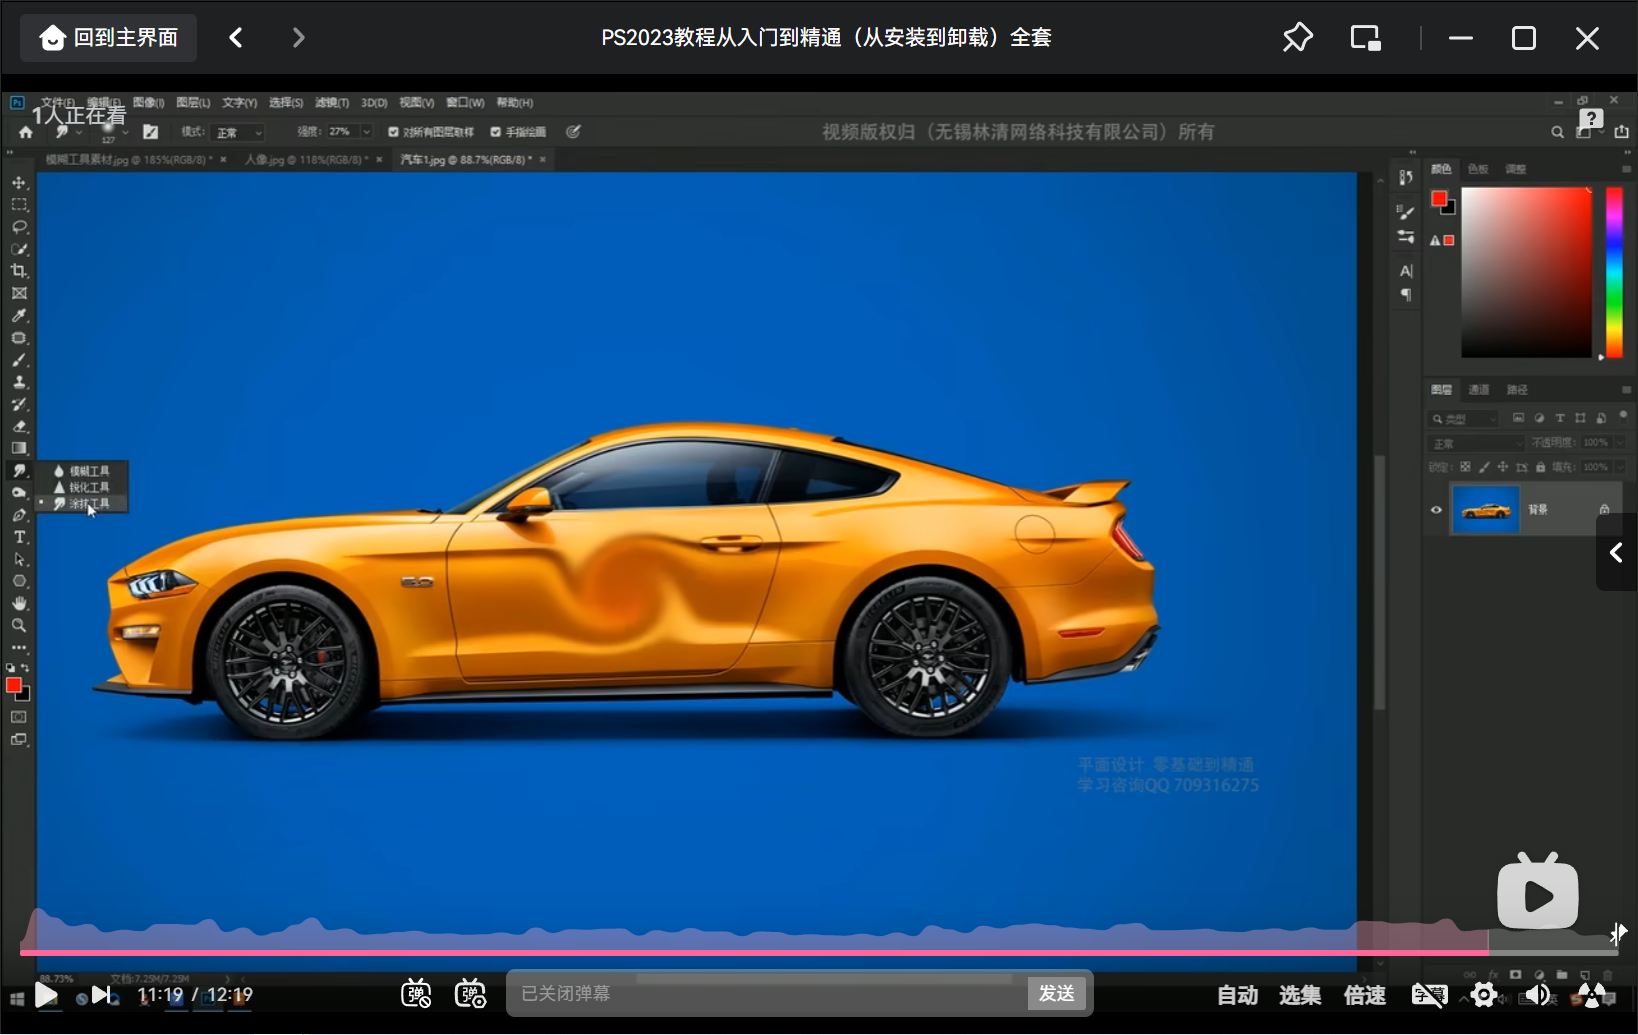Image resolution: width=1638 pixels, height=1035 pixels.
Task: Toggle danmaku display off icon
Action: 416,994
